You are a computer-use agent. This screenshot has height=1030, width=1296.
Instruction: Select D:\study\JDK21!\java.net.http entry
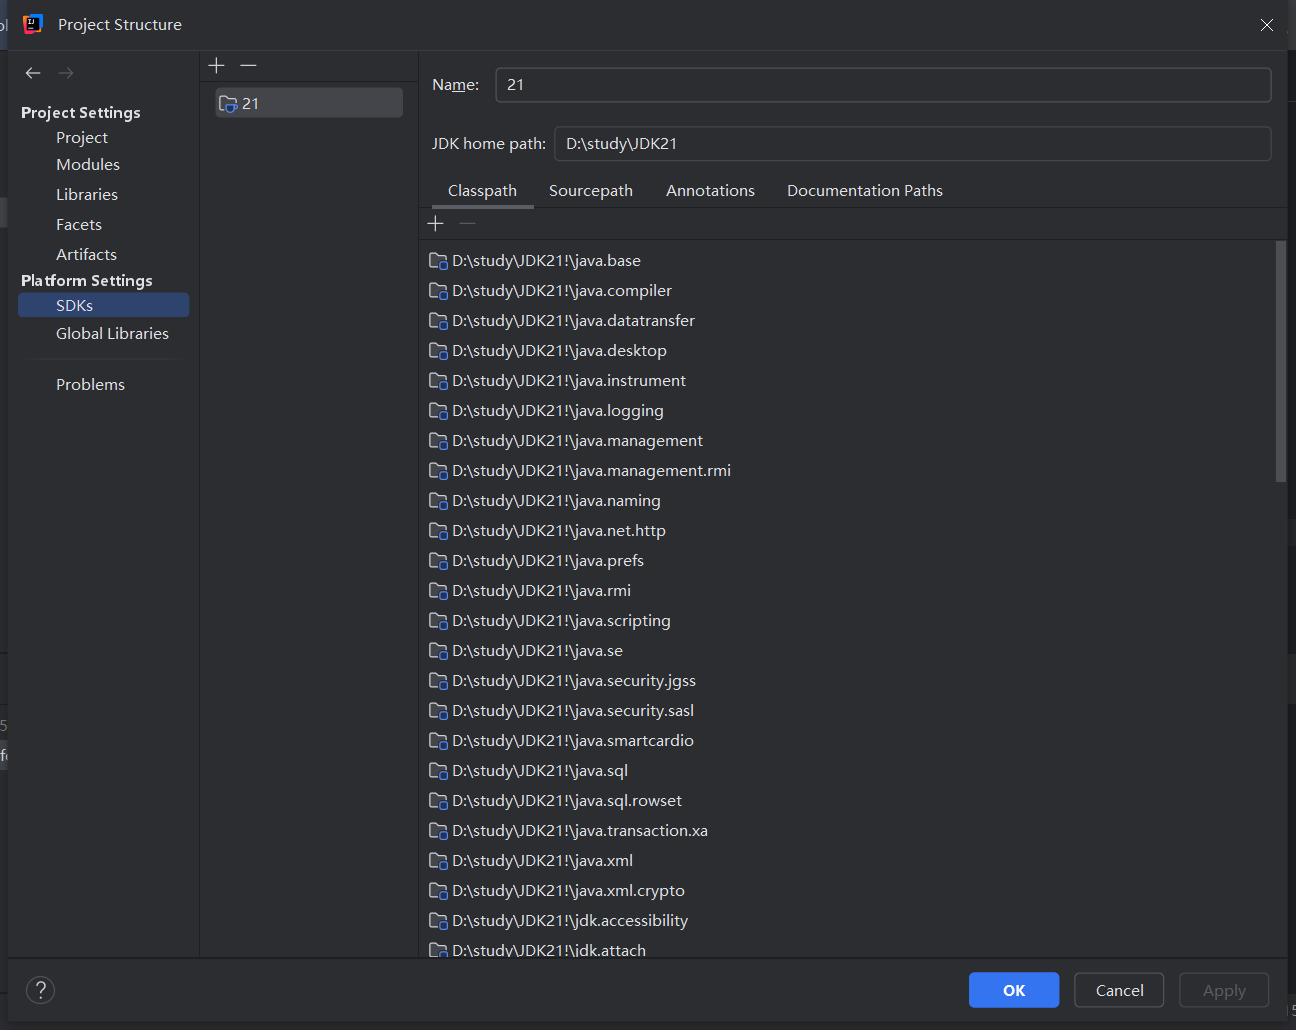pos(558,531)
